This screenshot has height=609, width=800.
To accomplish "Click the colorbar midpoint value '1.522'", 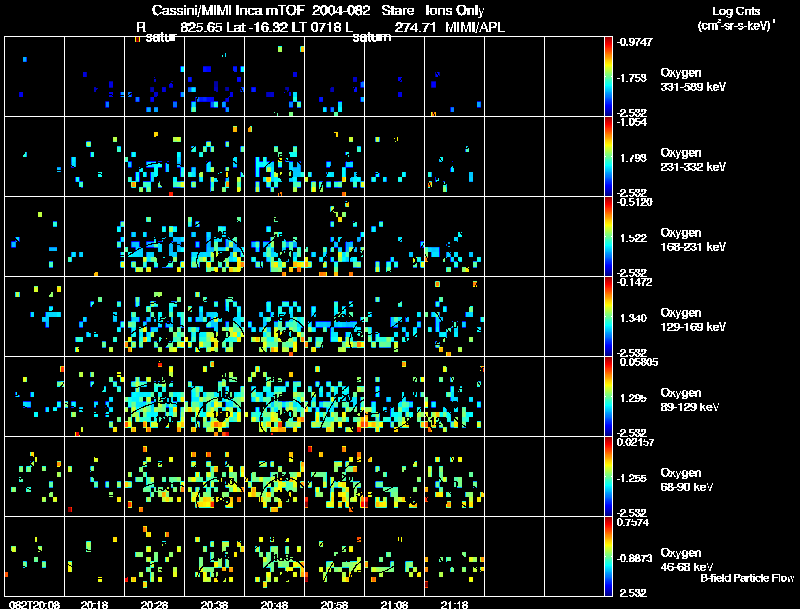I will (633, 238).
